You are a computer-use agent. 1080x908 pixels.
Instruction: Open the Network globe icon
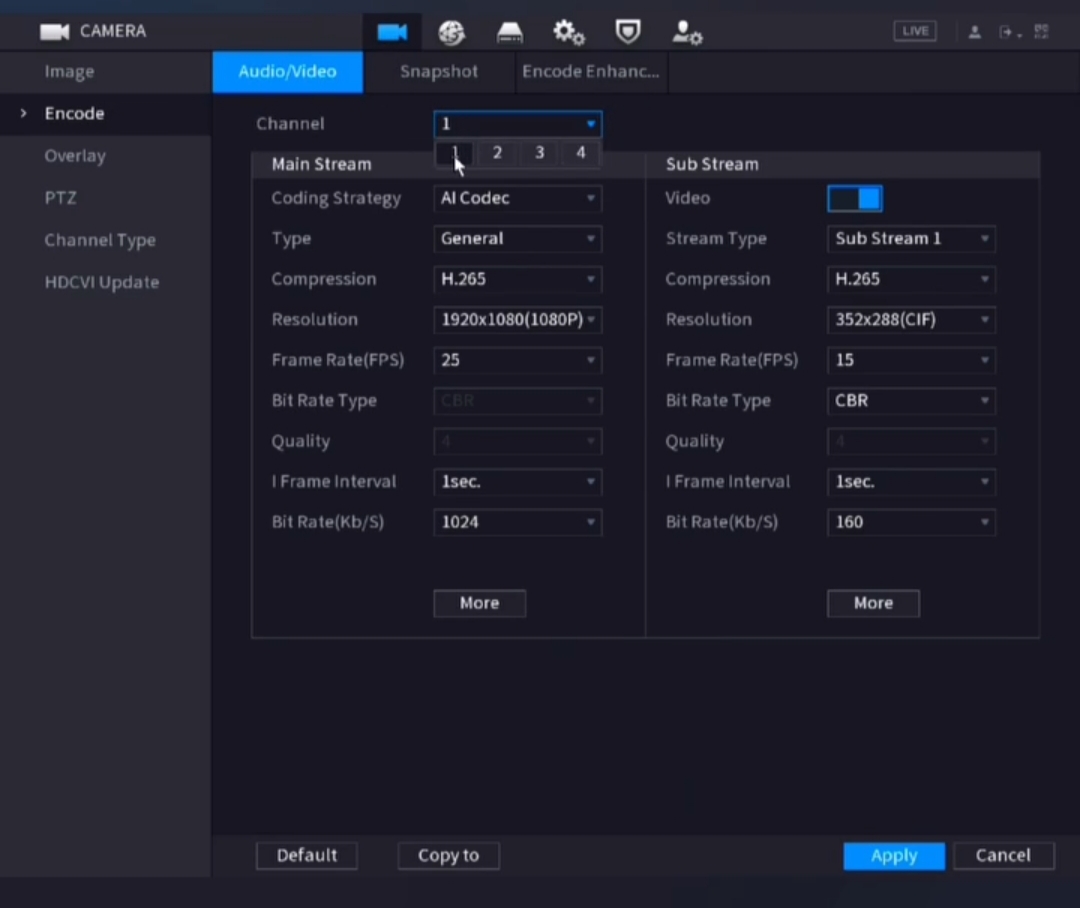pos(451,32)
